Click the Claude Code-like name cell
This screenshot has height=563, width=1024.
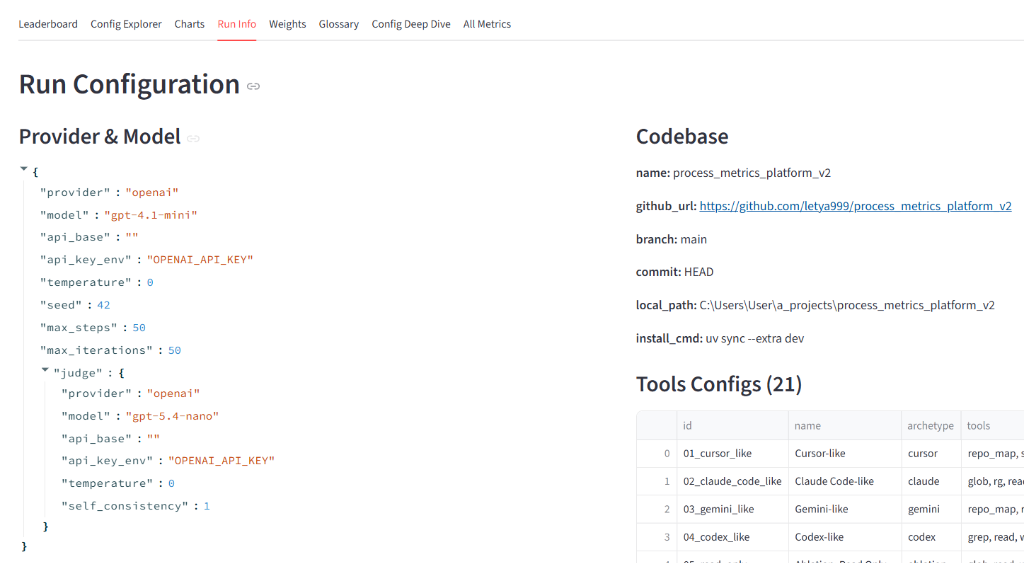844,481
